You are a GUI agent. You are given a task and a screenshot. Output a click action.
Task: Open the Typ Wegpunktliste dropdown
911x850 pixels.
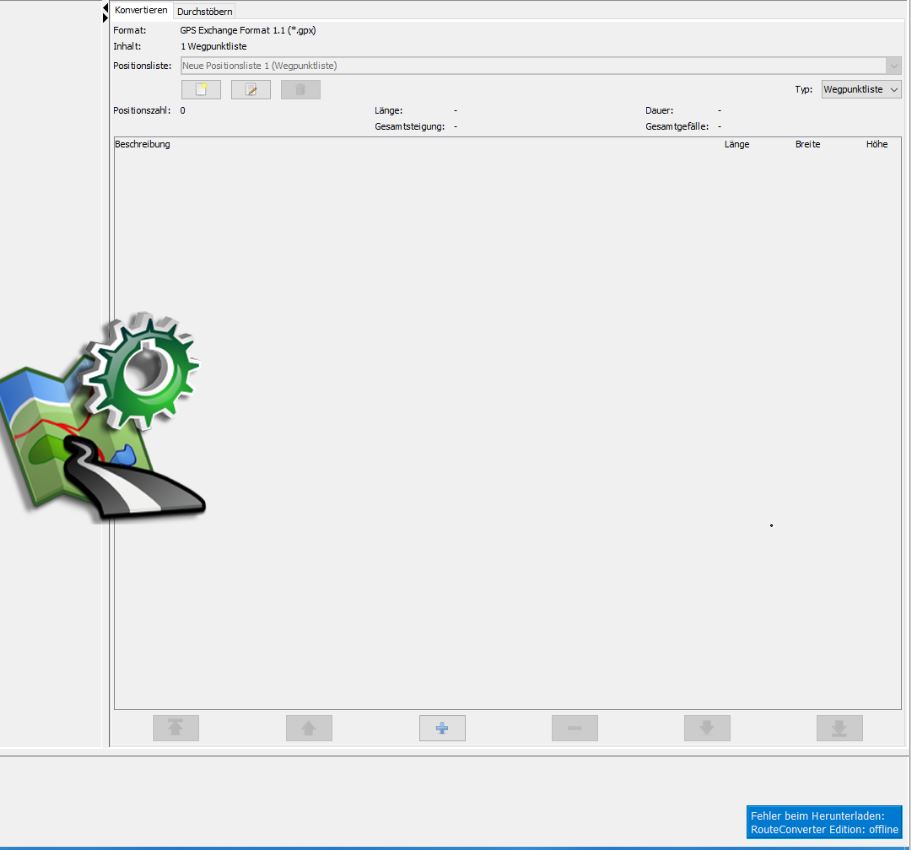[x=861, y=89]
